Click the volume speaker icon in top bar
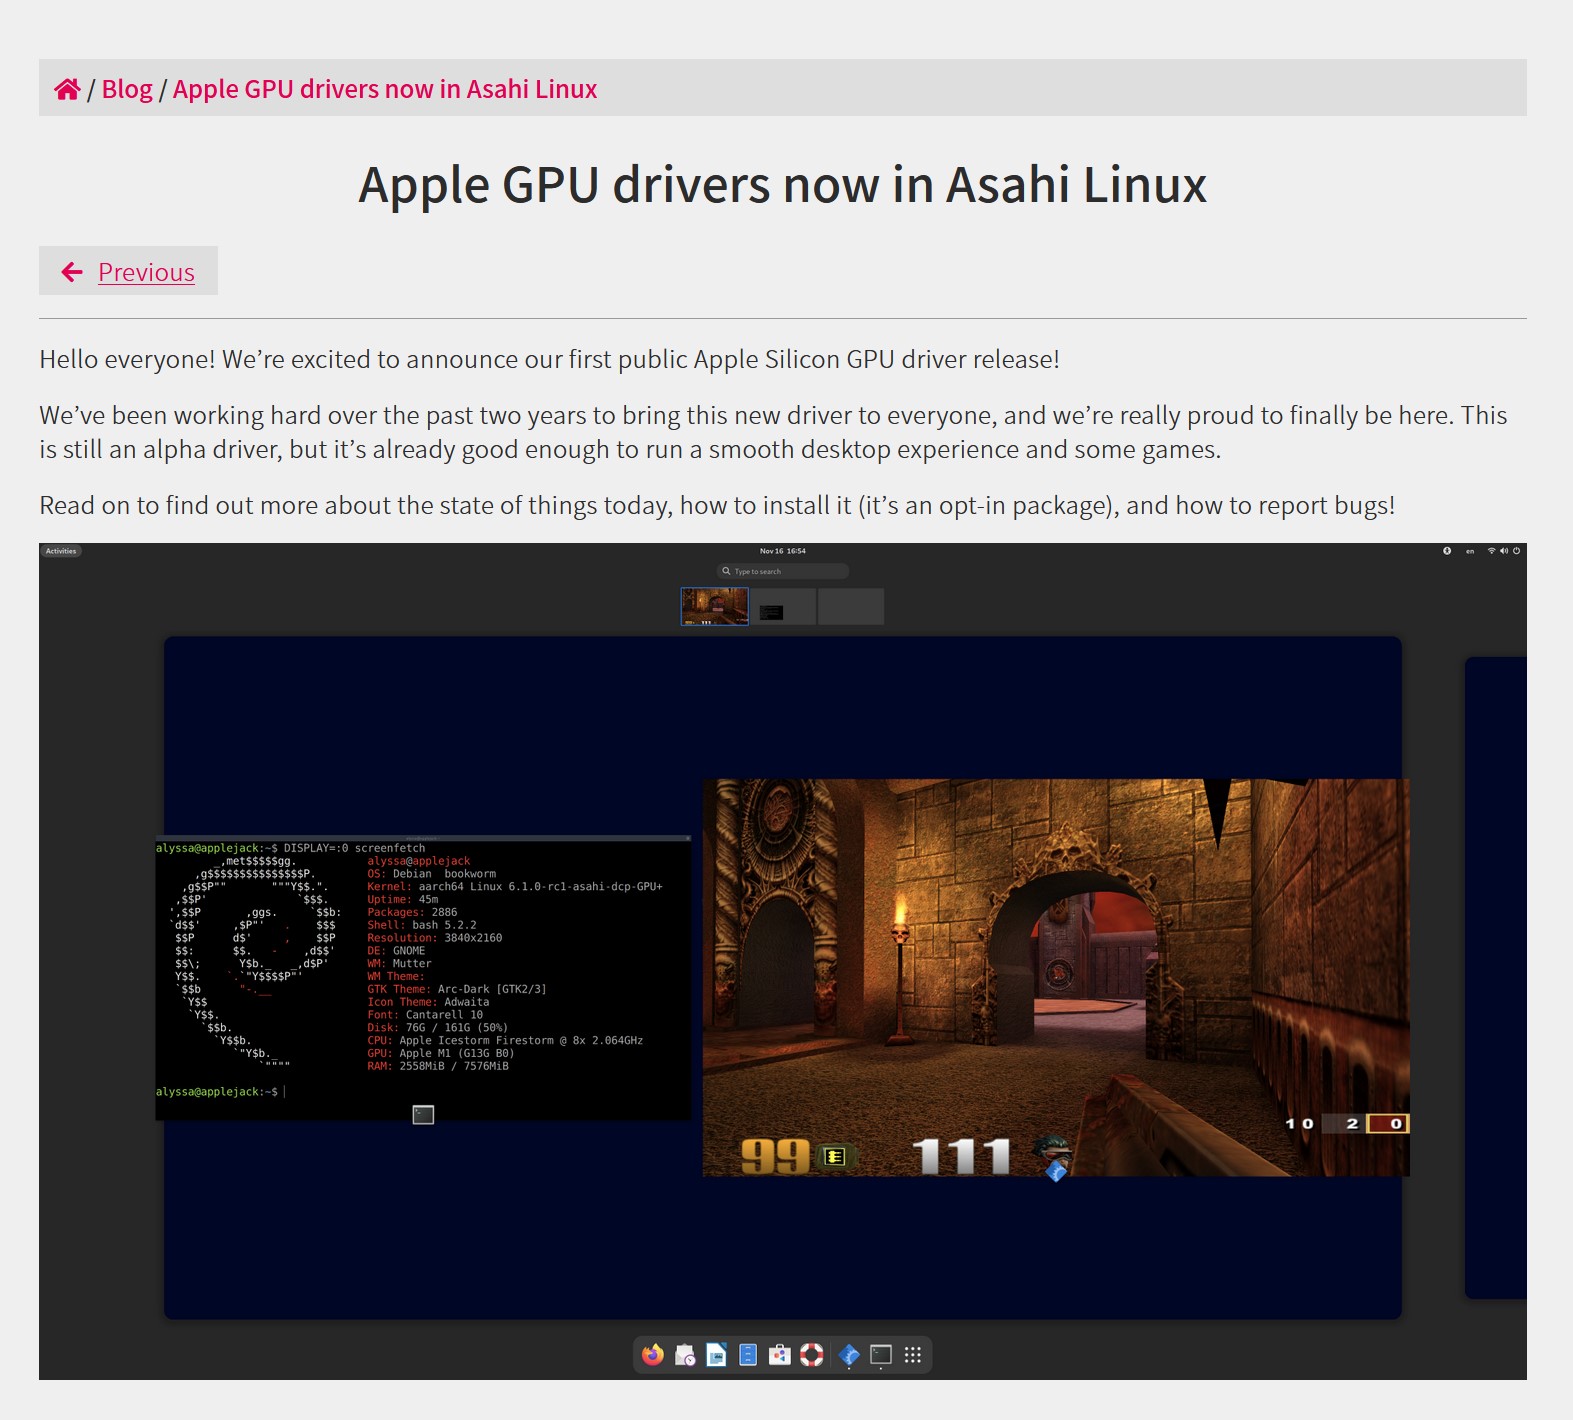Screen dimensions: 1573x1420 tap(1504, 551)
